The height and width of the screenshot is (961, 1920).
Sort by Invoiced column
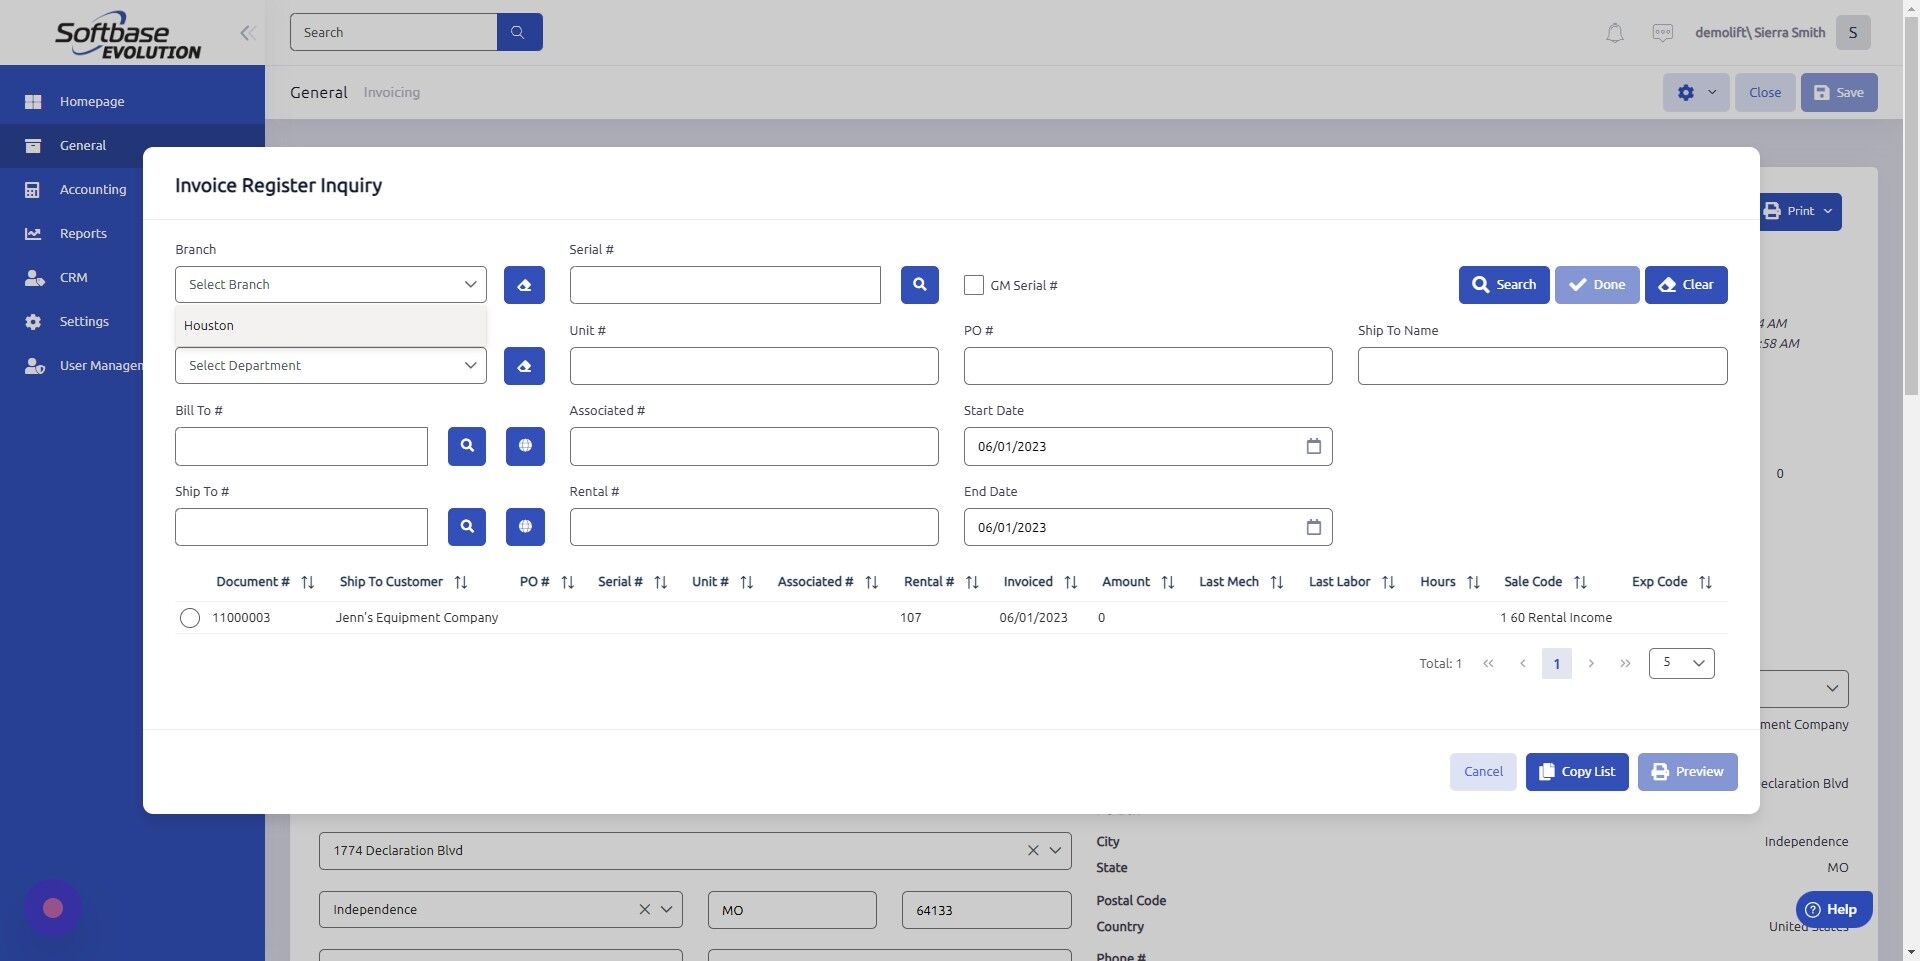tap(1071, 582)
